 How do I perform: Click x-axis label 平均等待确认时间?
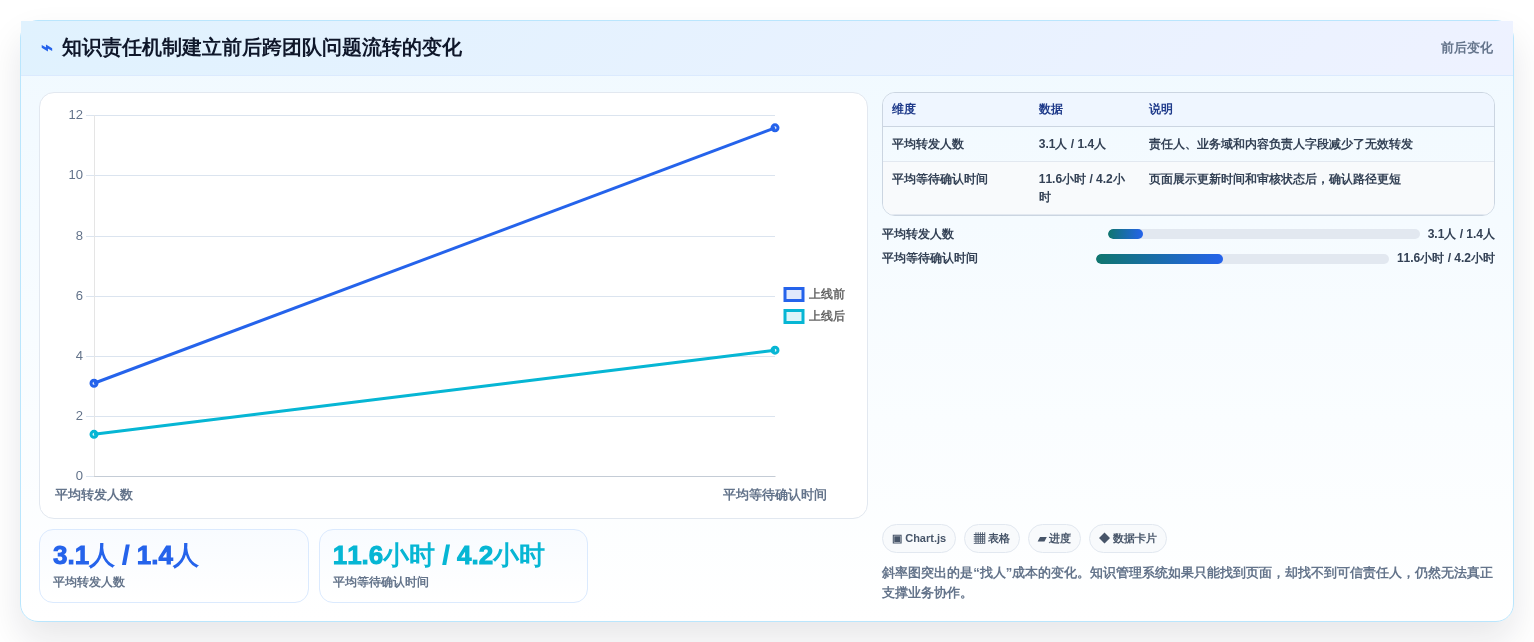tap(775, 495)
